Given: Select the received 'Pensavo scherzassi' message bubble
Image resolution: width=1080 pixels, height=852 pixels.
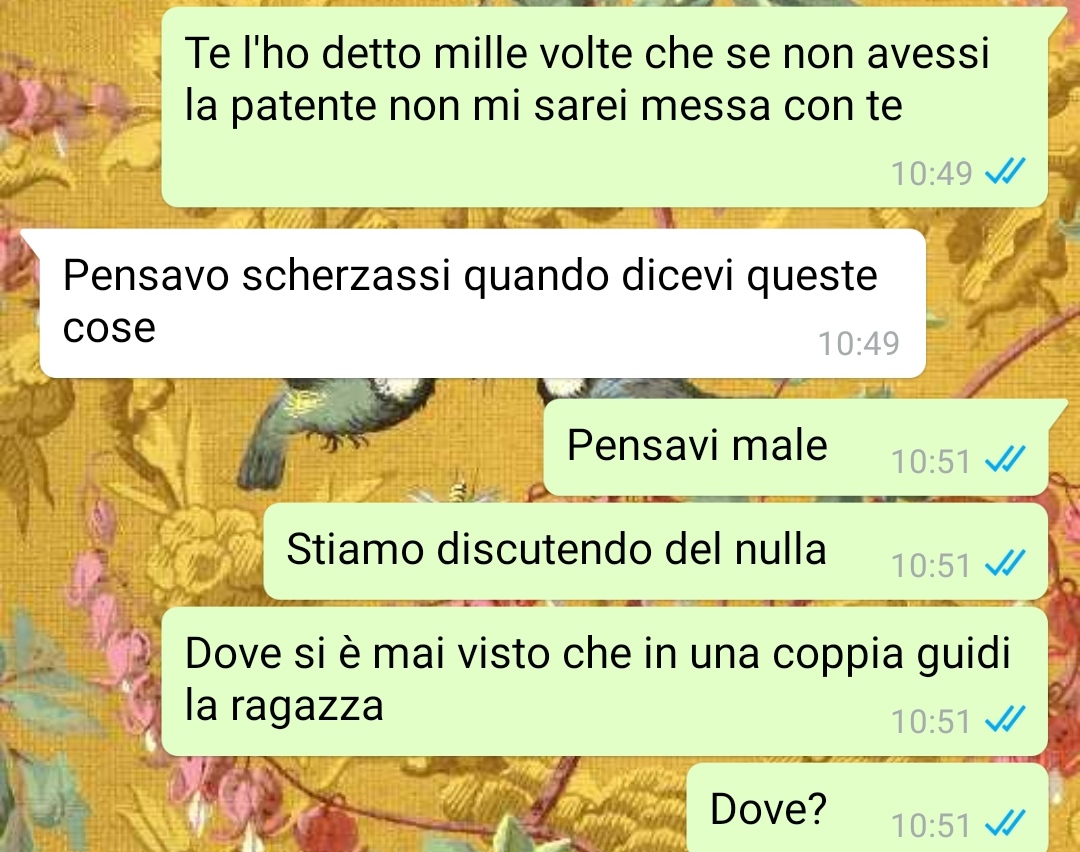Looking at the screenshot, I should (x=482, y=304).
